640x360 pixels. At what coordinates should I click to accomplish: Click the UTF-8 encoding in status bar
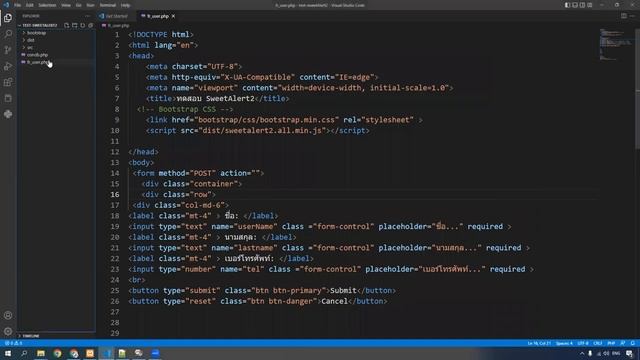coord(583,343)
